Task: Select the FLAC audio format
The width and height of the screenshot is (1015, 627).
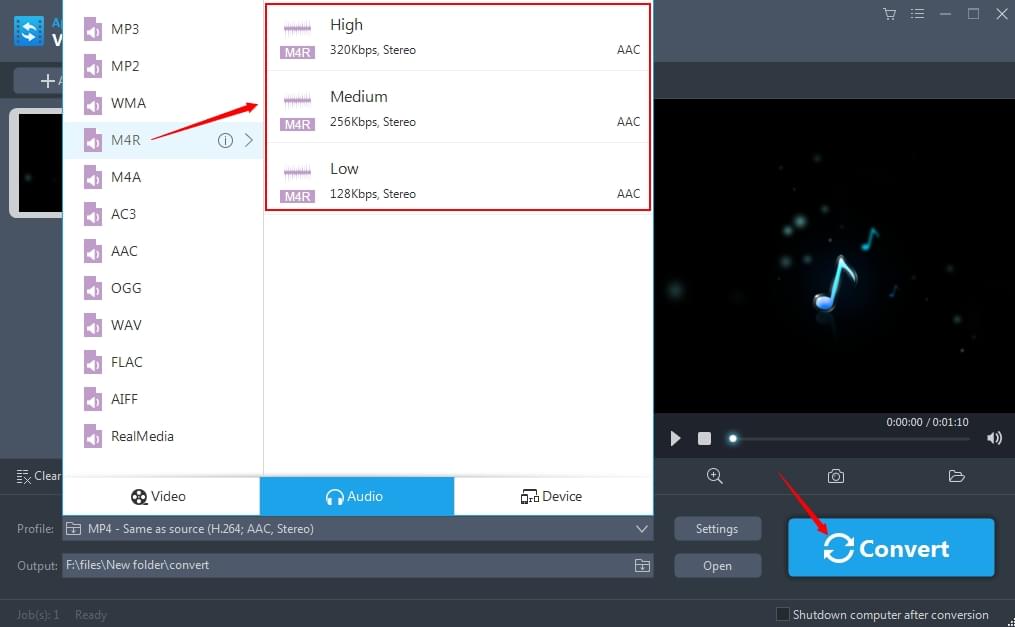Action: [x=126, y=362]
